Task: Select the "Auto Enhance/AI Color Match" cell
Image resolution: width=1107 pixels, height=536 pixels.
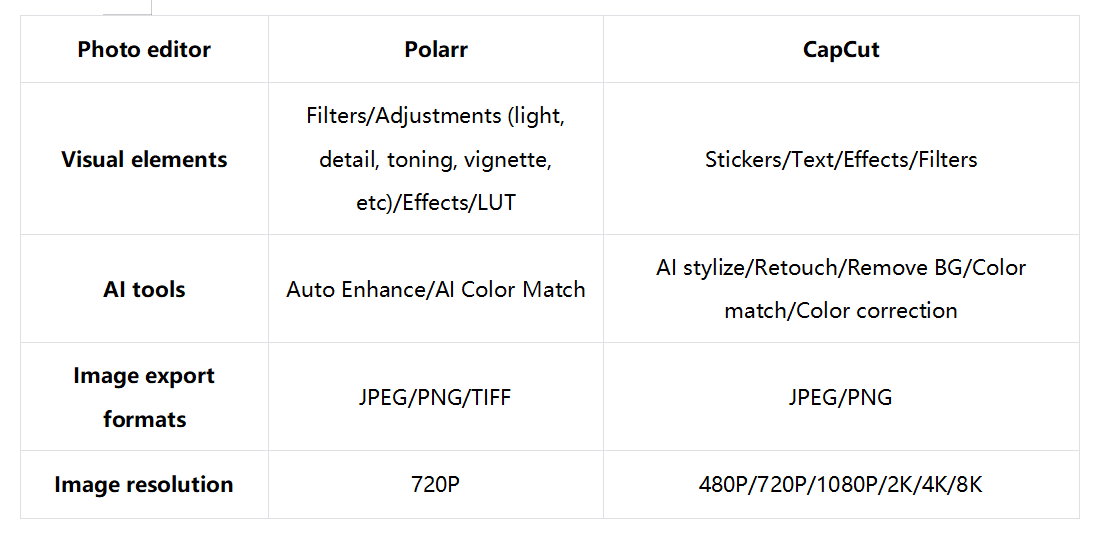Action: click(x=436, y=290)
